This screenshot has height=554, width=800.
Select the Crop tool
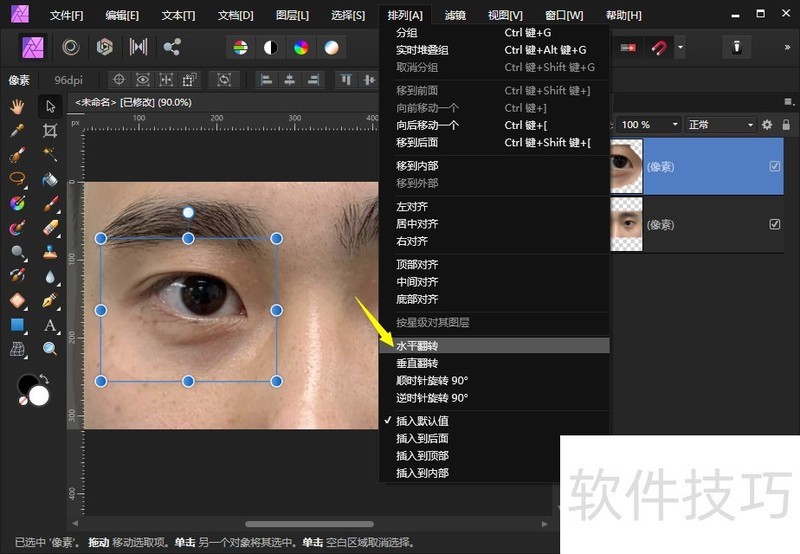click(50, 131)
